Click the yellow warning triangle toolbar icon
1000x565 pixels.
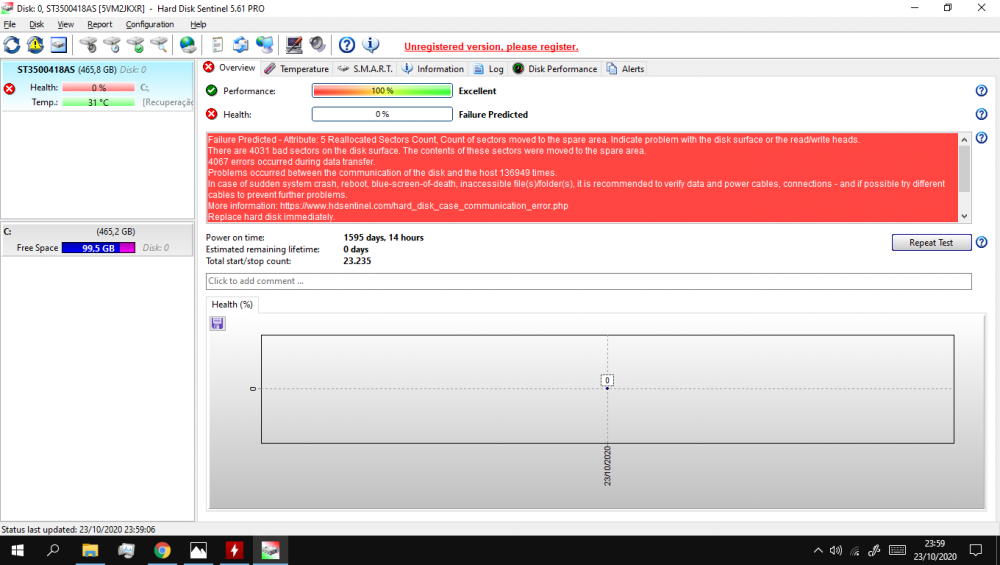tap(35, 45)
